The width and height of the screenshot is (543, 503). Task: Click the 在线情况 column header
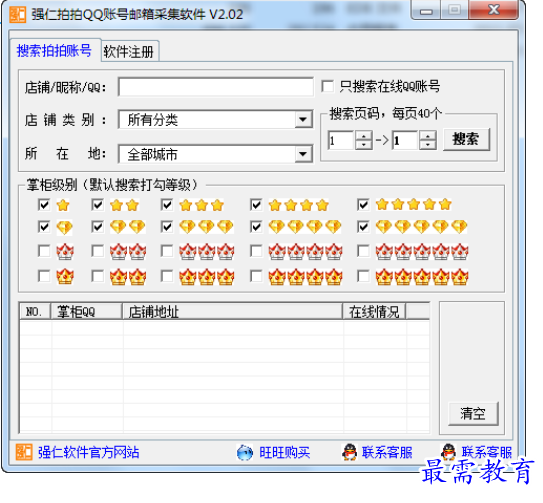click(x=374, y=312)
